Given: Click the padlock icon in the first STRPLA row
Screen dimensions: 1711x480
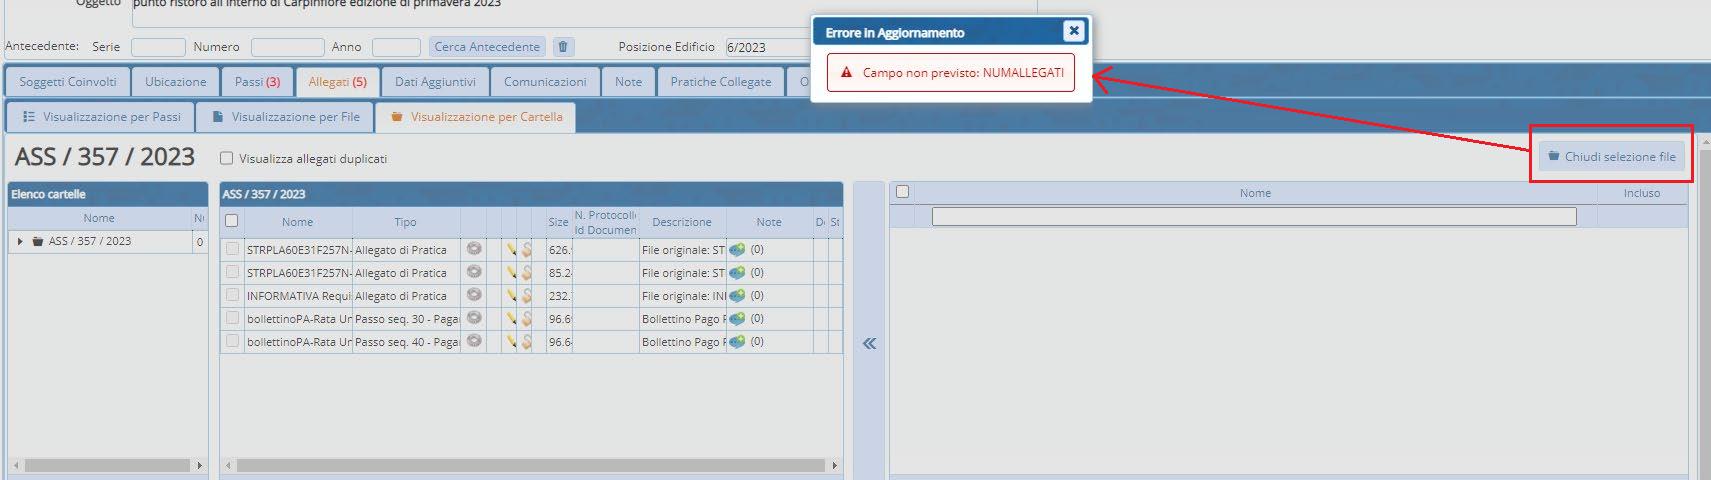Looking at the screenshot, I should click(x=526, y=250).
